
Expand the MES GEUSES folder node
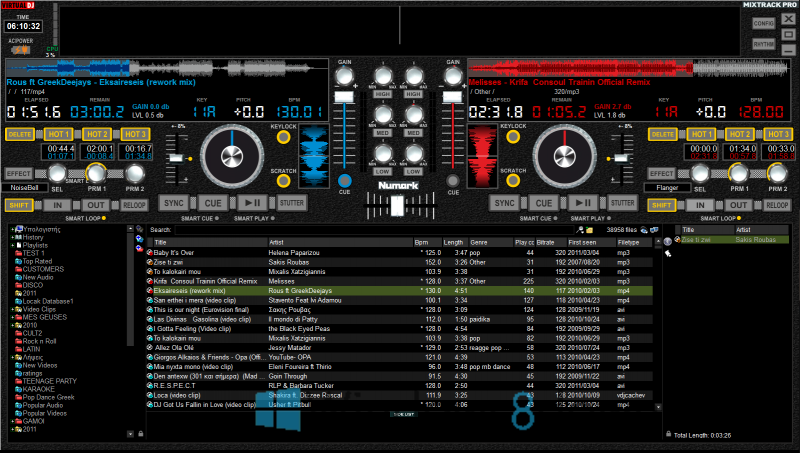coord(12,317)
